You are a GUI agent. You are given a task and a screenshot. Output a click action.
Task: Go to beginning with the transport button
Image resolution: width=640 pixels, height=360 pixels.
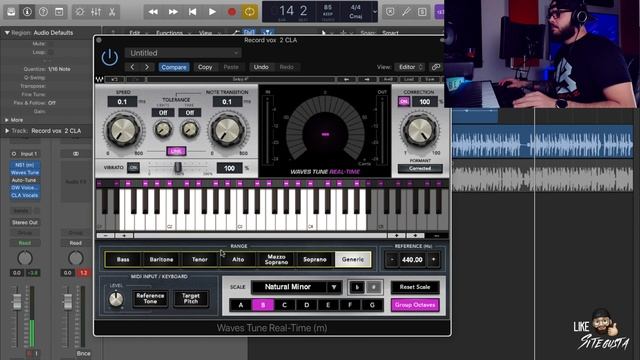[192, 12]
